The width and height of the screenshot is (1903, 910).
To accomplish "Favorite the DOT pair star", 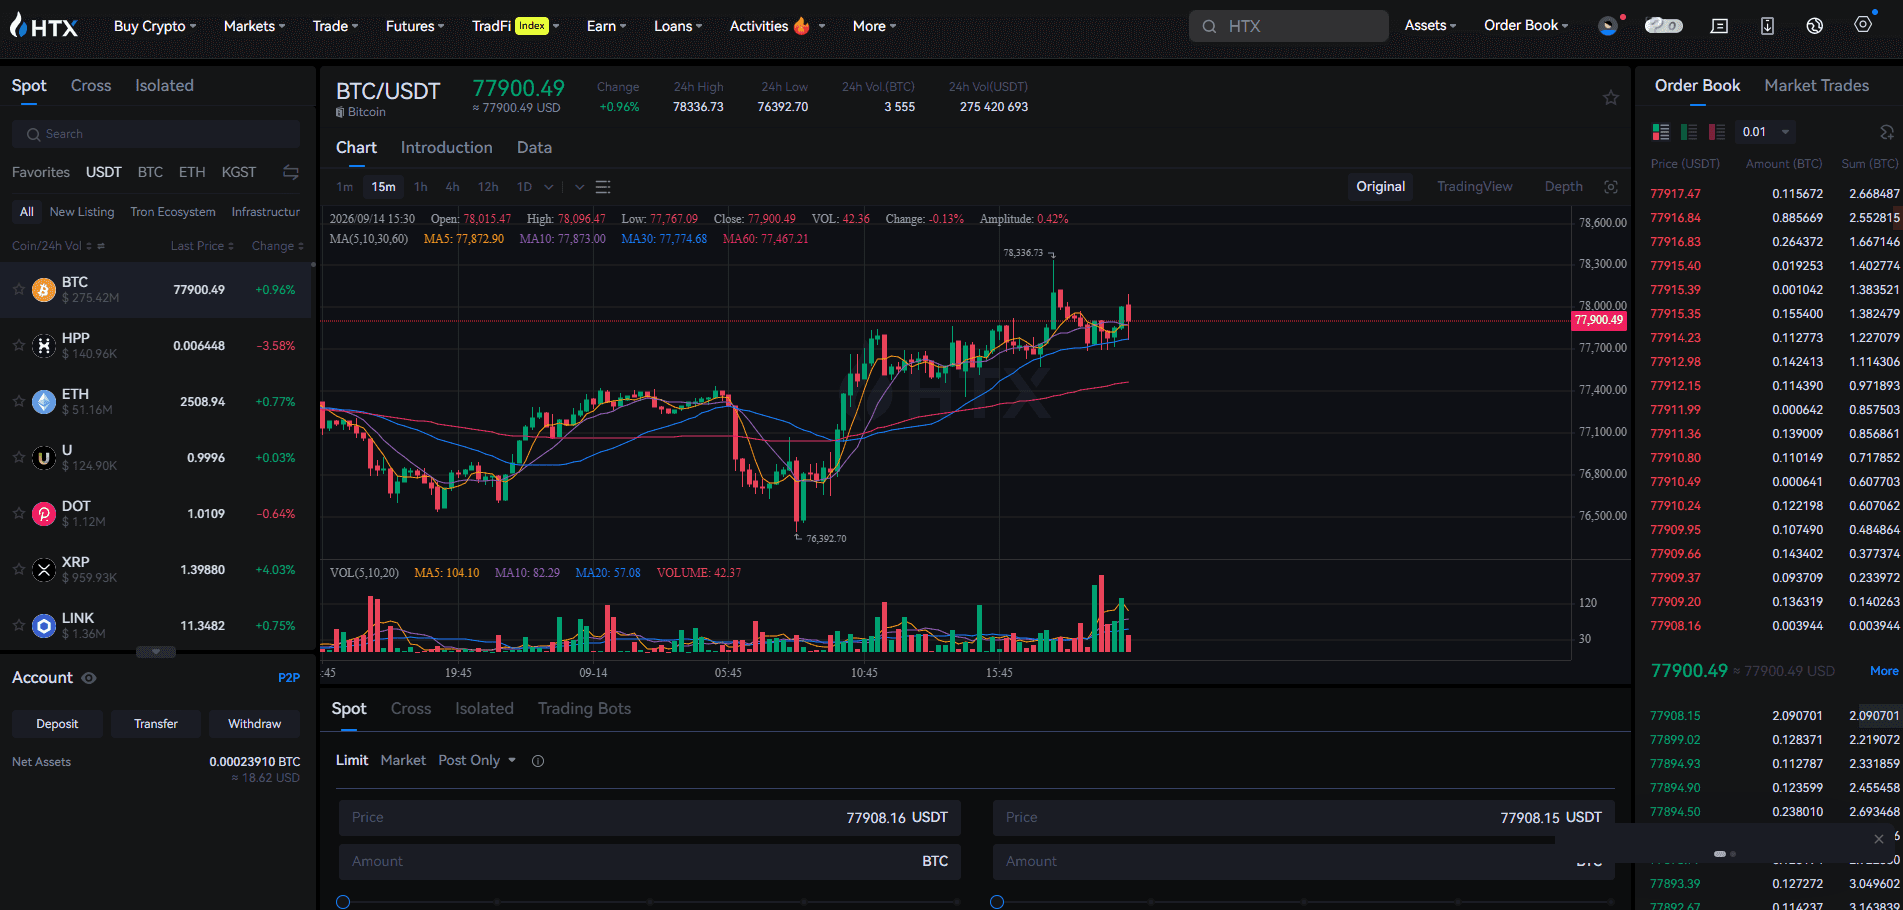I will 18,513.
